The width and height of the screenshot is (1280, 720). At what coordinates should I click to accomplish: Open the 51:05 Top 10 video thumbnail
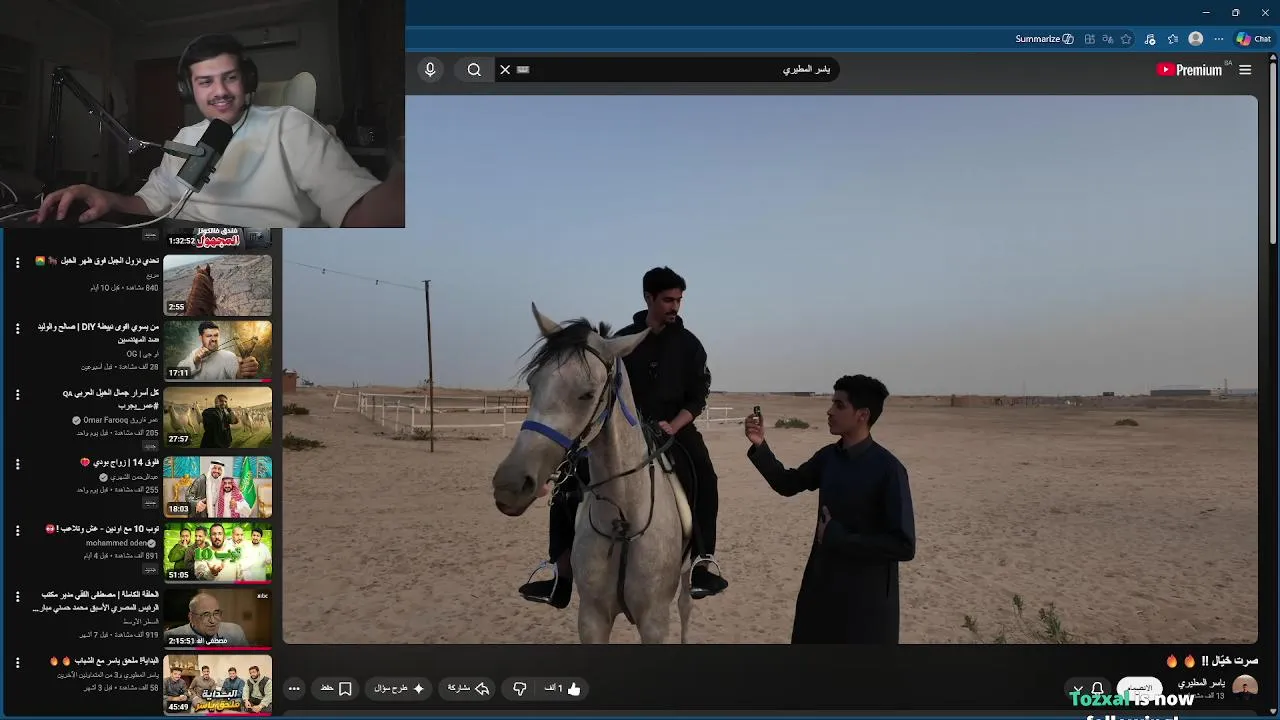tap(217, 553)
